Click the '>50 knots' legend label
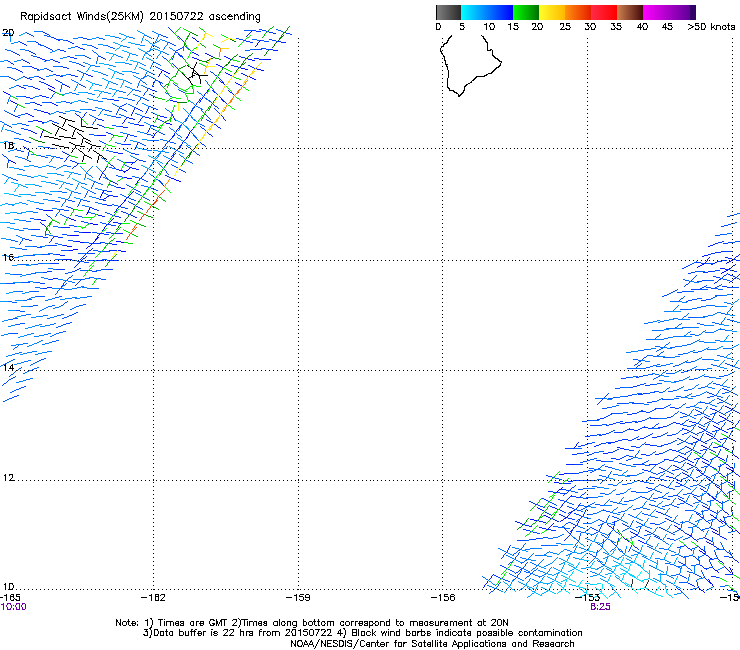Screen dimensions: 740x650 pyautogui.click(x=711, y=27)
